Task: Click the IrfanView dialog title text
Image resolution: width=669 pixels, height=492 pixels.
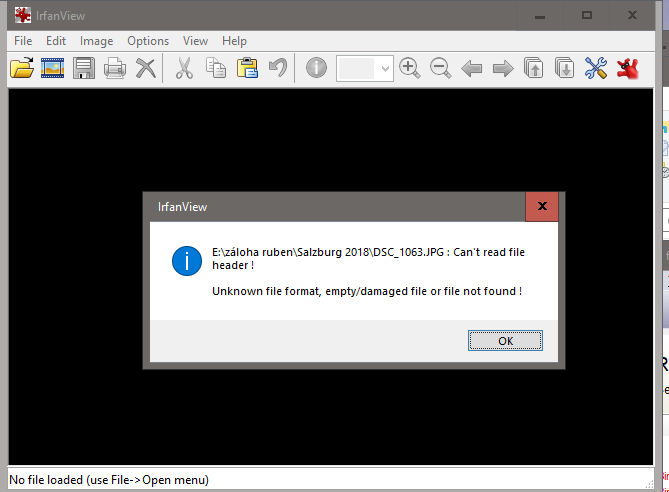Action: pos(182,207)
